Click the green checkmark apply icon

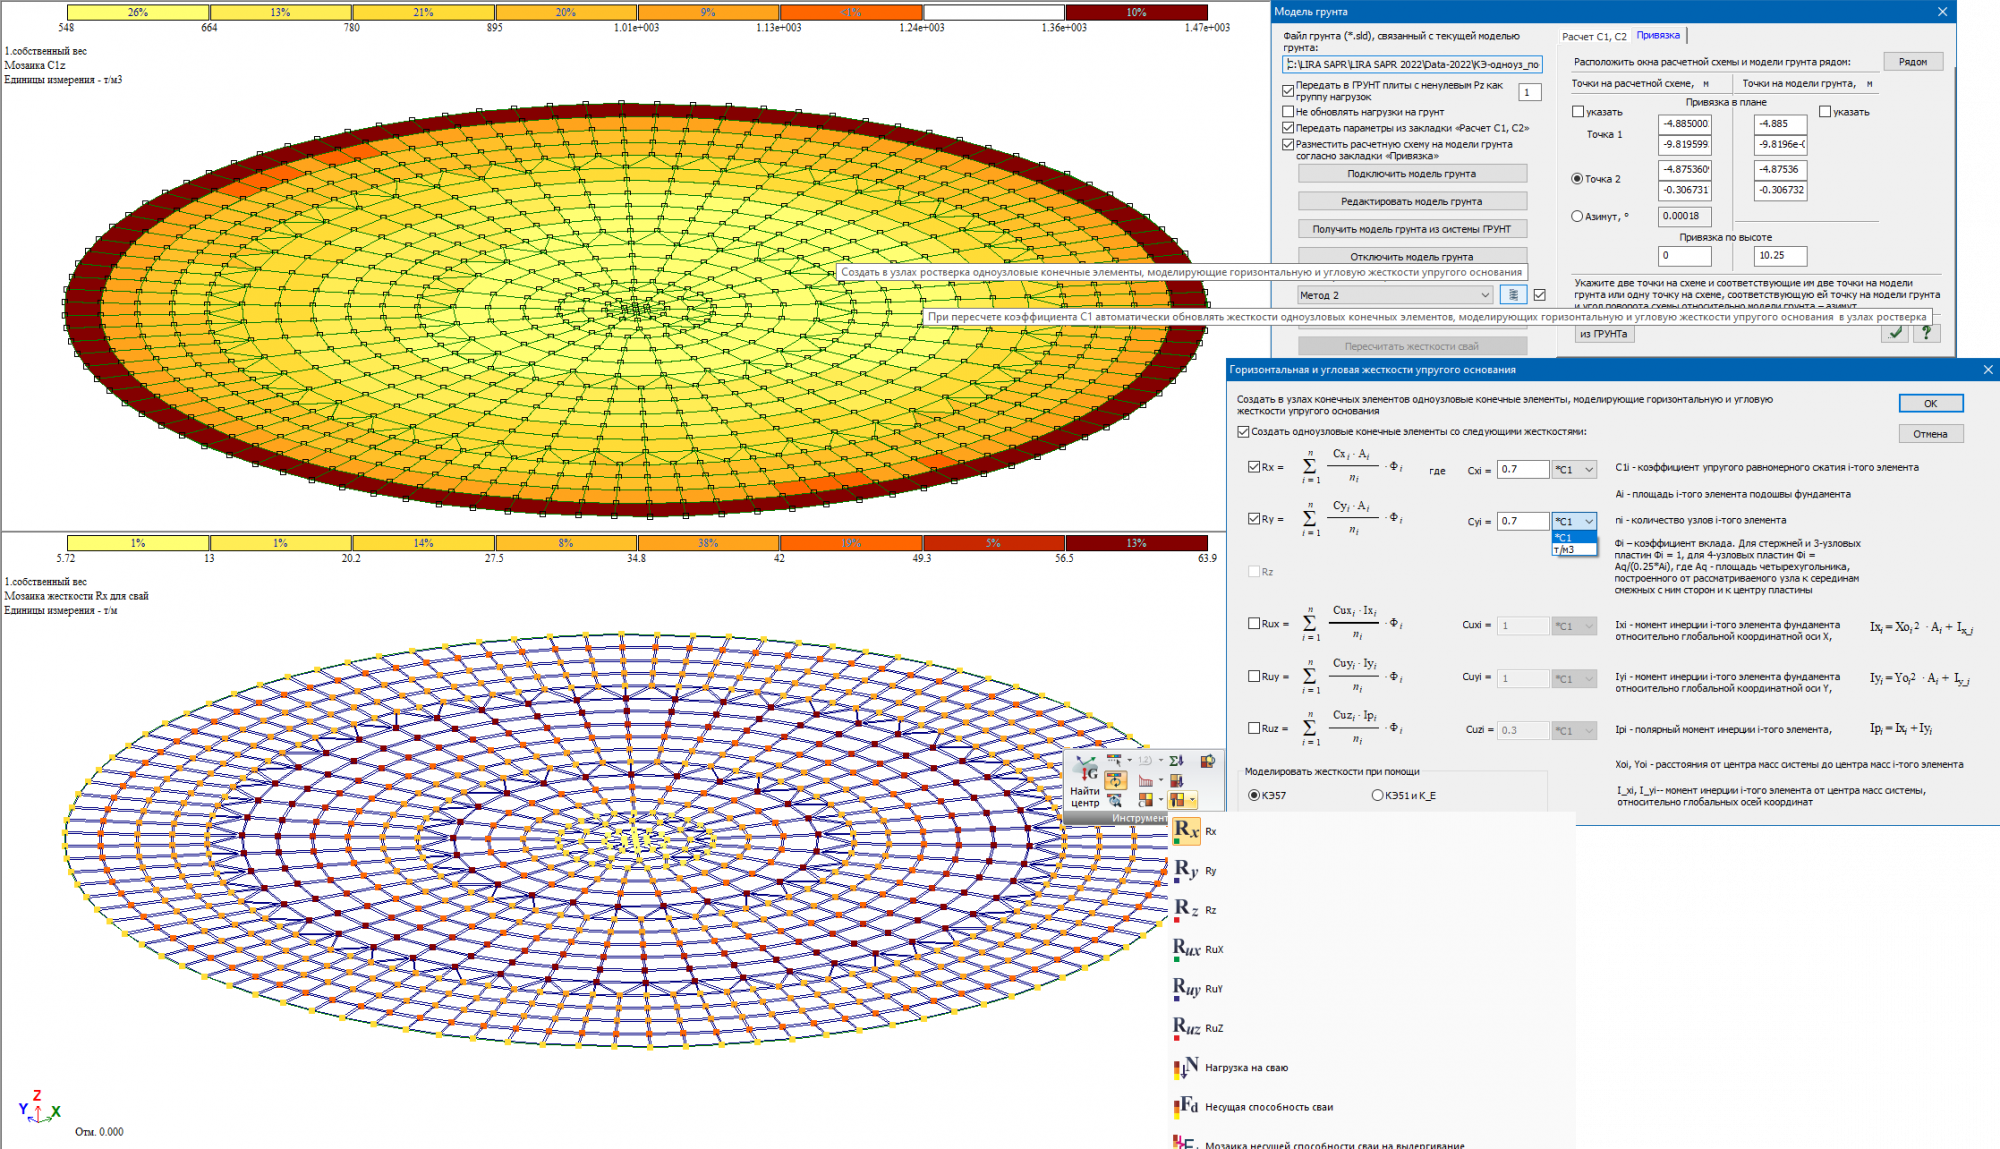pos(1895,334)
